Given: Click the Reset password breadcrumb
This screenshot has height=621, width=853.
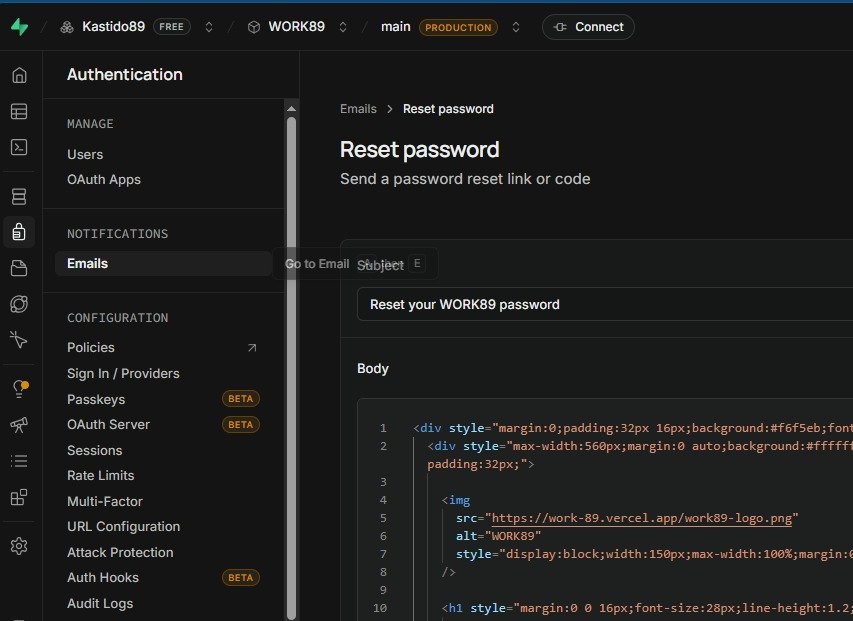Looking at the screenshot, I should (448, 109).
